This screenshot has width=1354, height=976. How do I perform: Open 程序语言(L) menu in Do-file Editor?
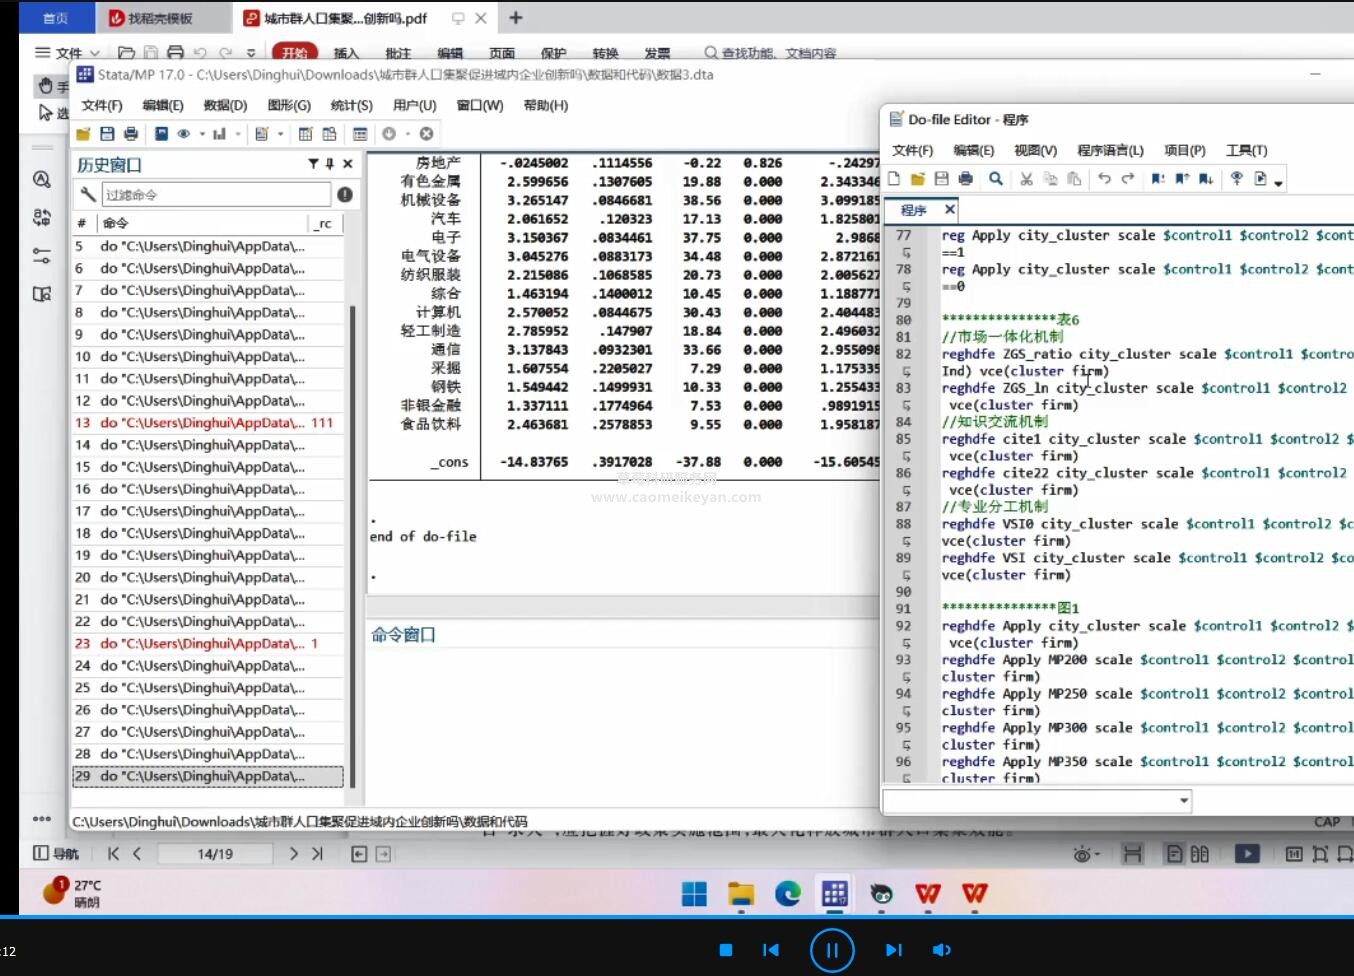[1110, 150]
